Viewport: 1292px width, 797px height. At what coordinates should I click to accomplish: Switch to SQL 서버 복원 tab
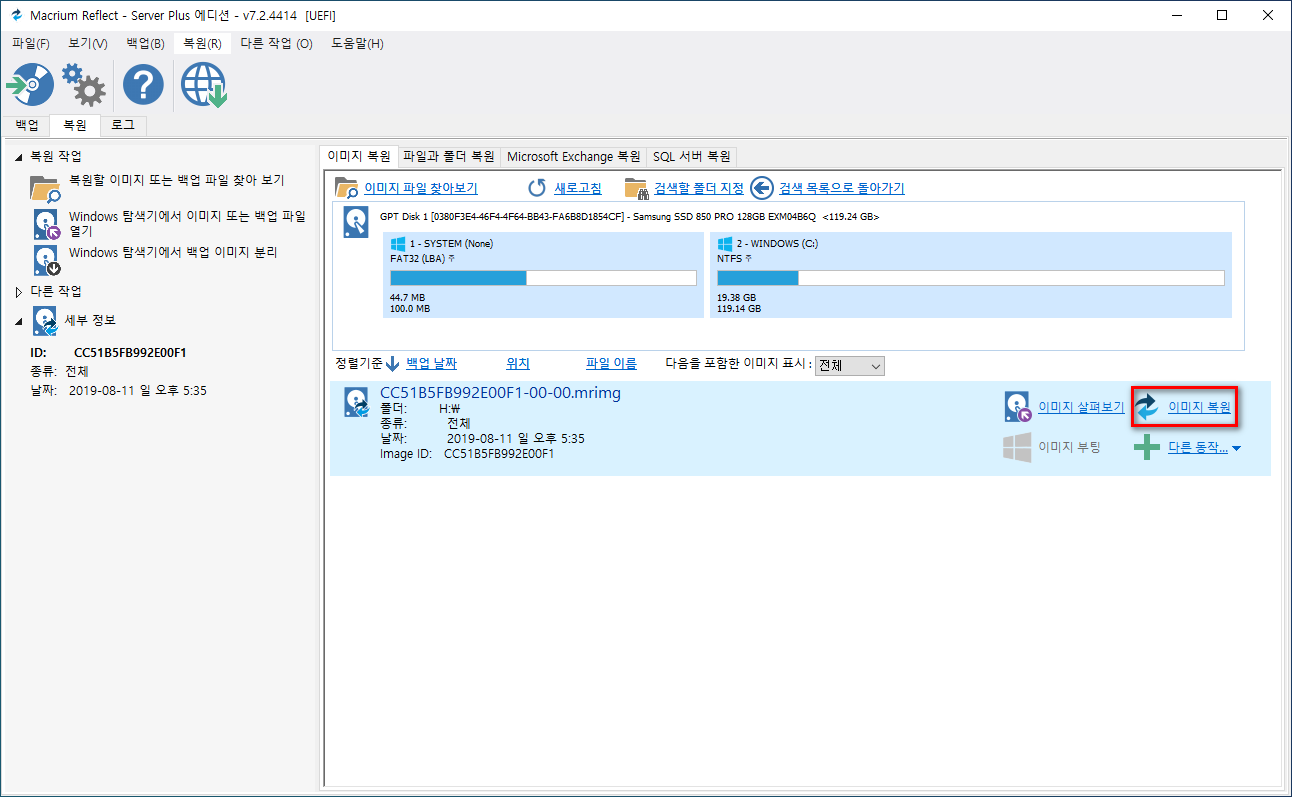(692, 157)
